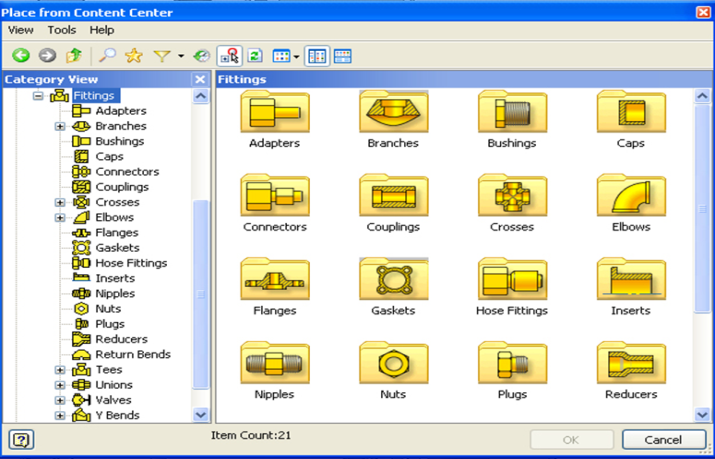Open the Nipples folder thumbnail

point(275,363)
